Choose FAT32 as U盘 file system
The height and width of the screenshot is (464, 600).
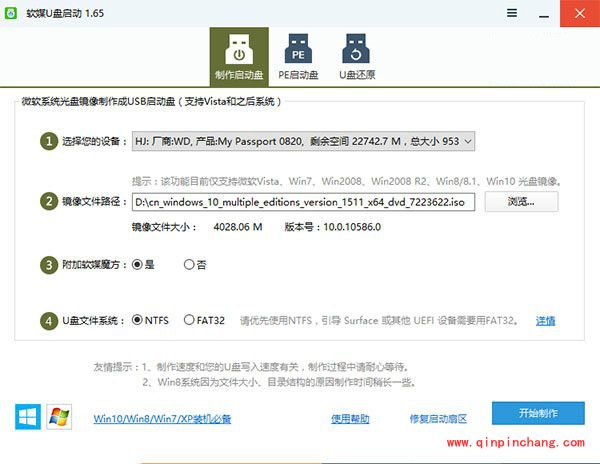click(x=204, y=320)
